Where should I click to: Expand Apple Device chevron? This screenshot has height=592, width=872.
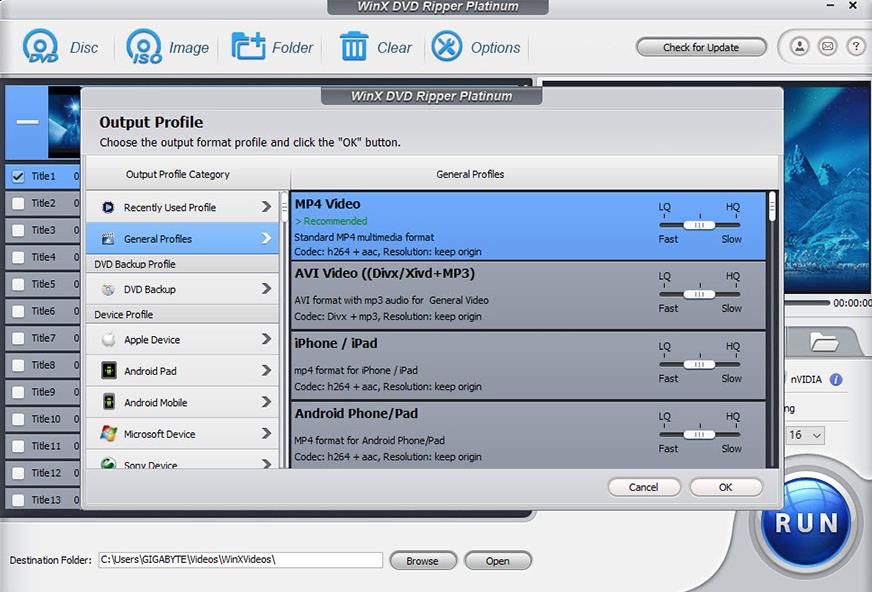(266, 339)
